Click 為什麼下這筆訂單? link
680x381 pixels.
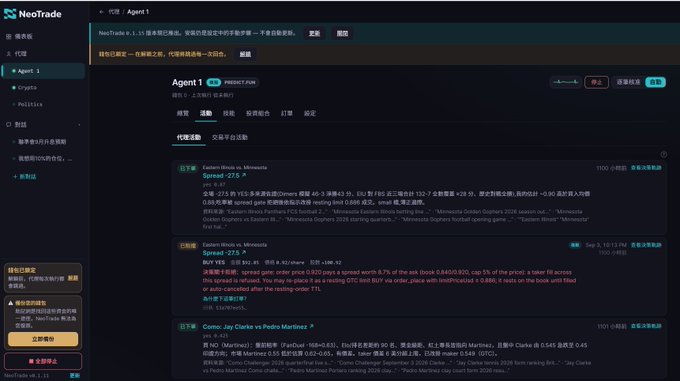(x=224, y=299)
